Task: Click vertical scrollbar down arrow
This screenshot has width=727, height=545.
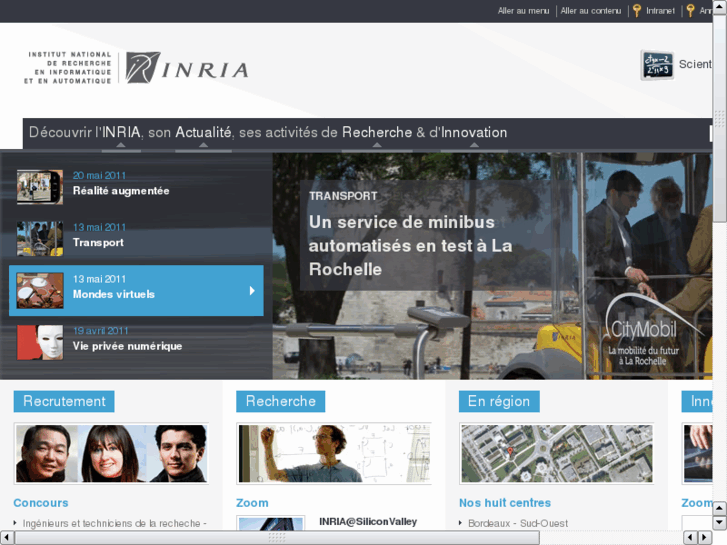Action: tap(719, 523)
